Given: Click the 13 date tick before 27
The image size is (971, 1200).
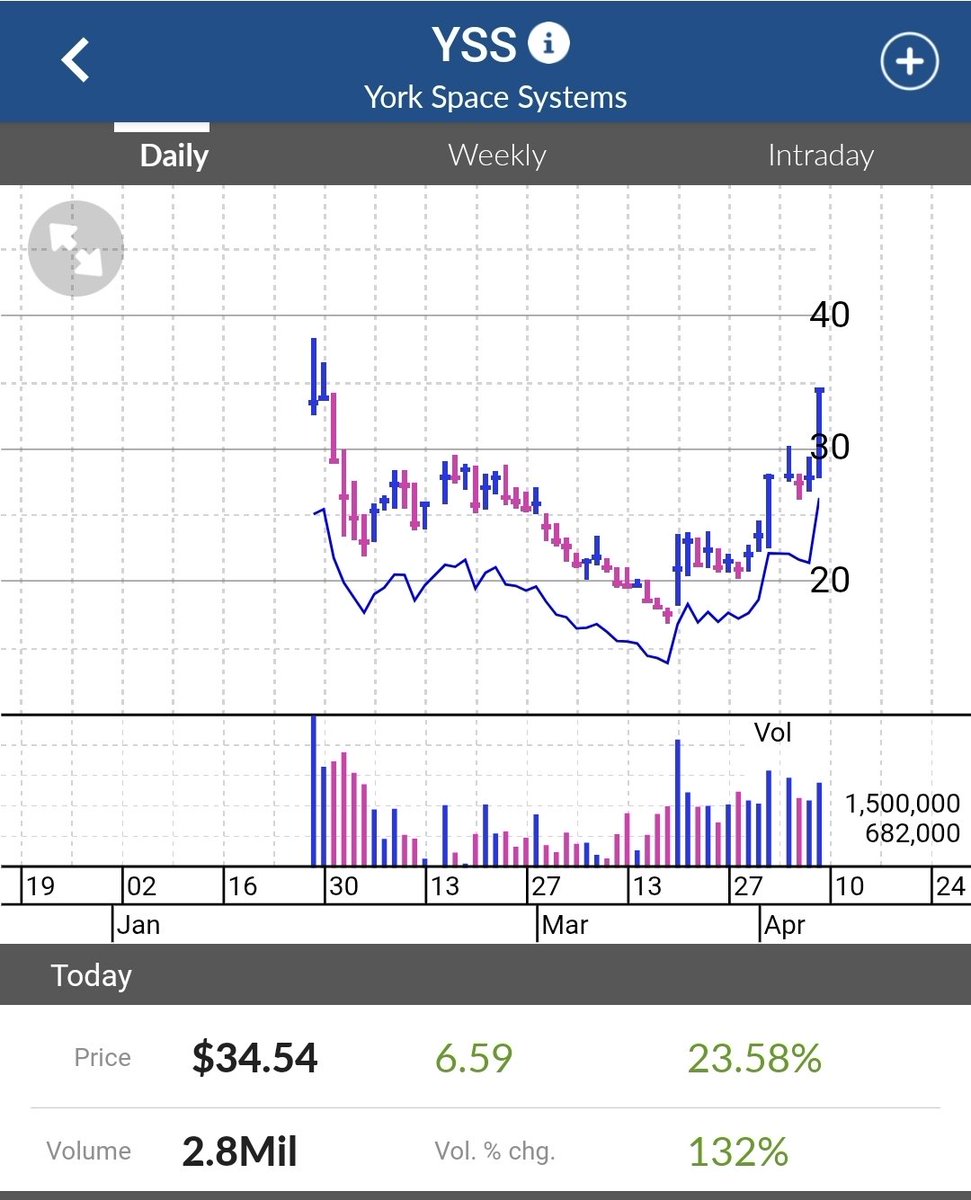Looking at the screenshot, I should (444, 887).
